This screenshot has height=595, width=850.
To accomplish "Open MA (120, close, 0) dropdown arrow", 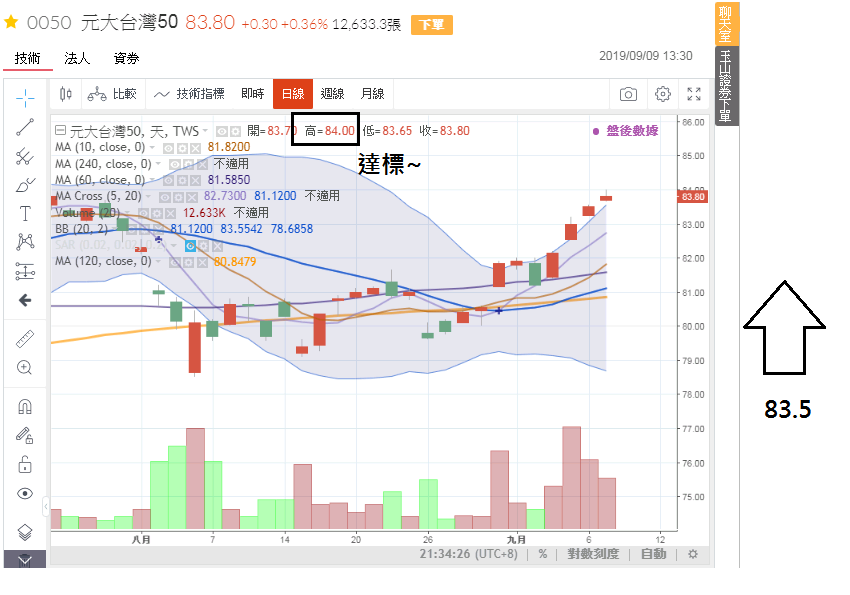I will 158,262.
